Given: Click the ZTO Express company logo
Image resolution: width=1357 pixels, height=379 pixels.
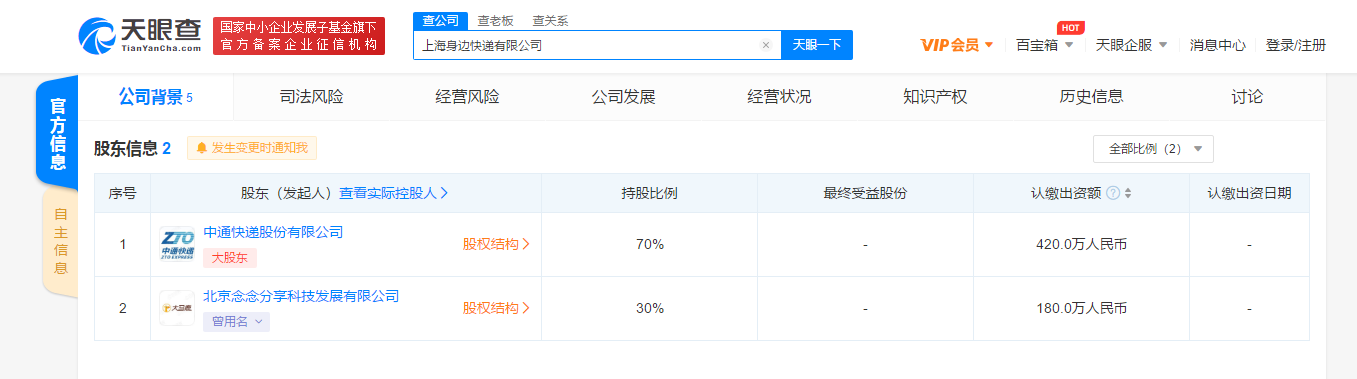Looking at the screenshot, I should pyautogui.click(x=177, y=245).
